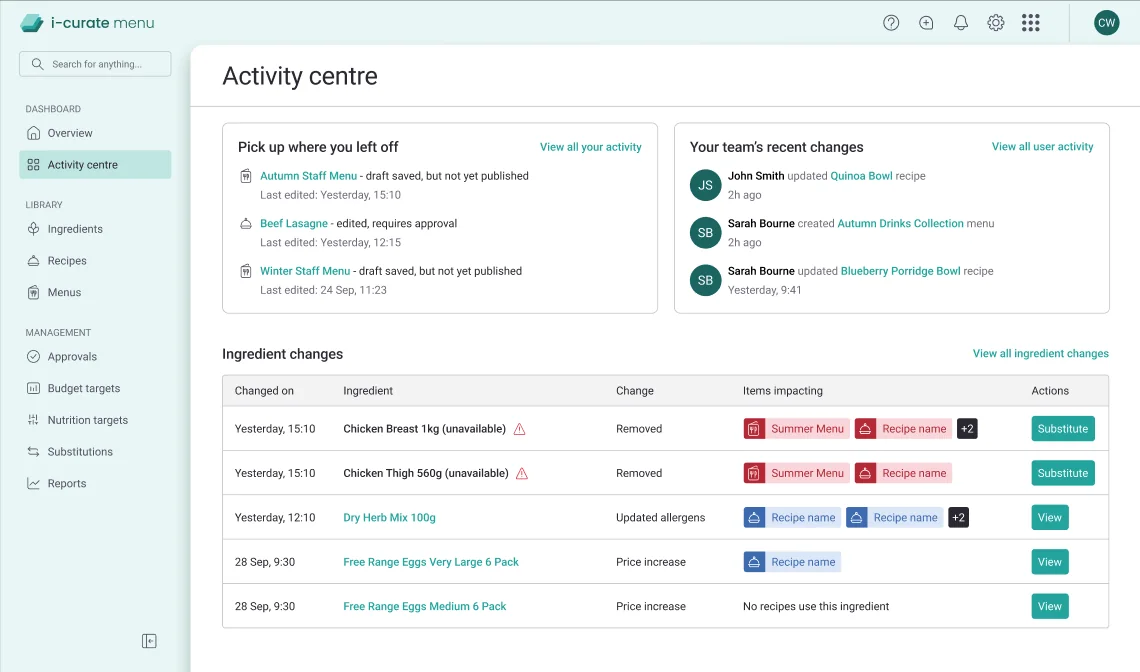1140x672 pixels.
Task: View Free Range Eggs Medium change
Action: (1050, 607)
